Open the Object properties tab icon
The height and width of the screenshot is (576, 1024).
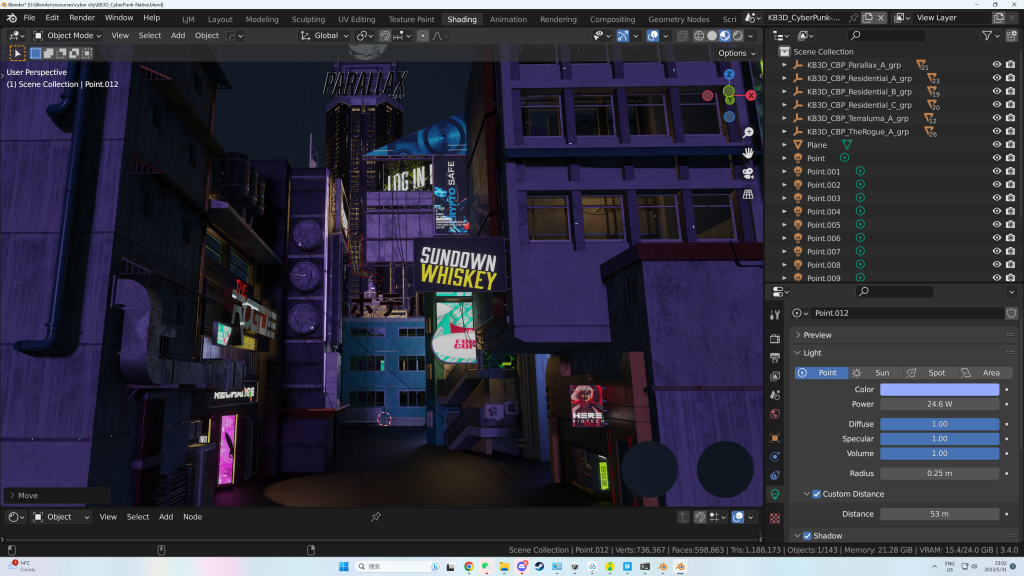[x=775, y=438]
